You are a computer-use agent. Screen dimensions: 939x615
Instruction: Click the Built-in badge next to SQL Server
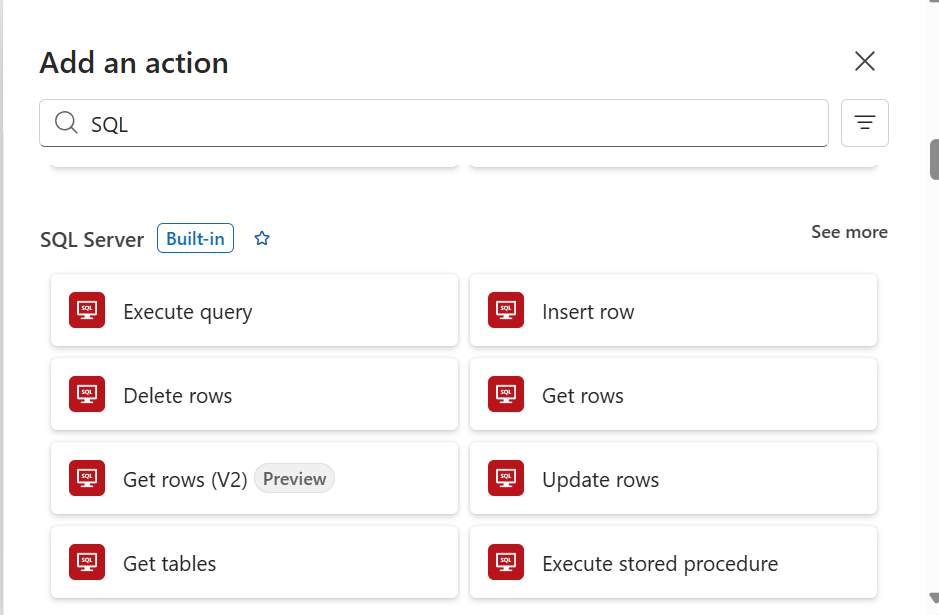point(195,238)
